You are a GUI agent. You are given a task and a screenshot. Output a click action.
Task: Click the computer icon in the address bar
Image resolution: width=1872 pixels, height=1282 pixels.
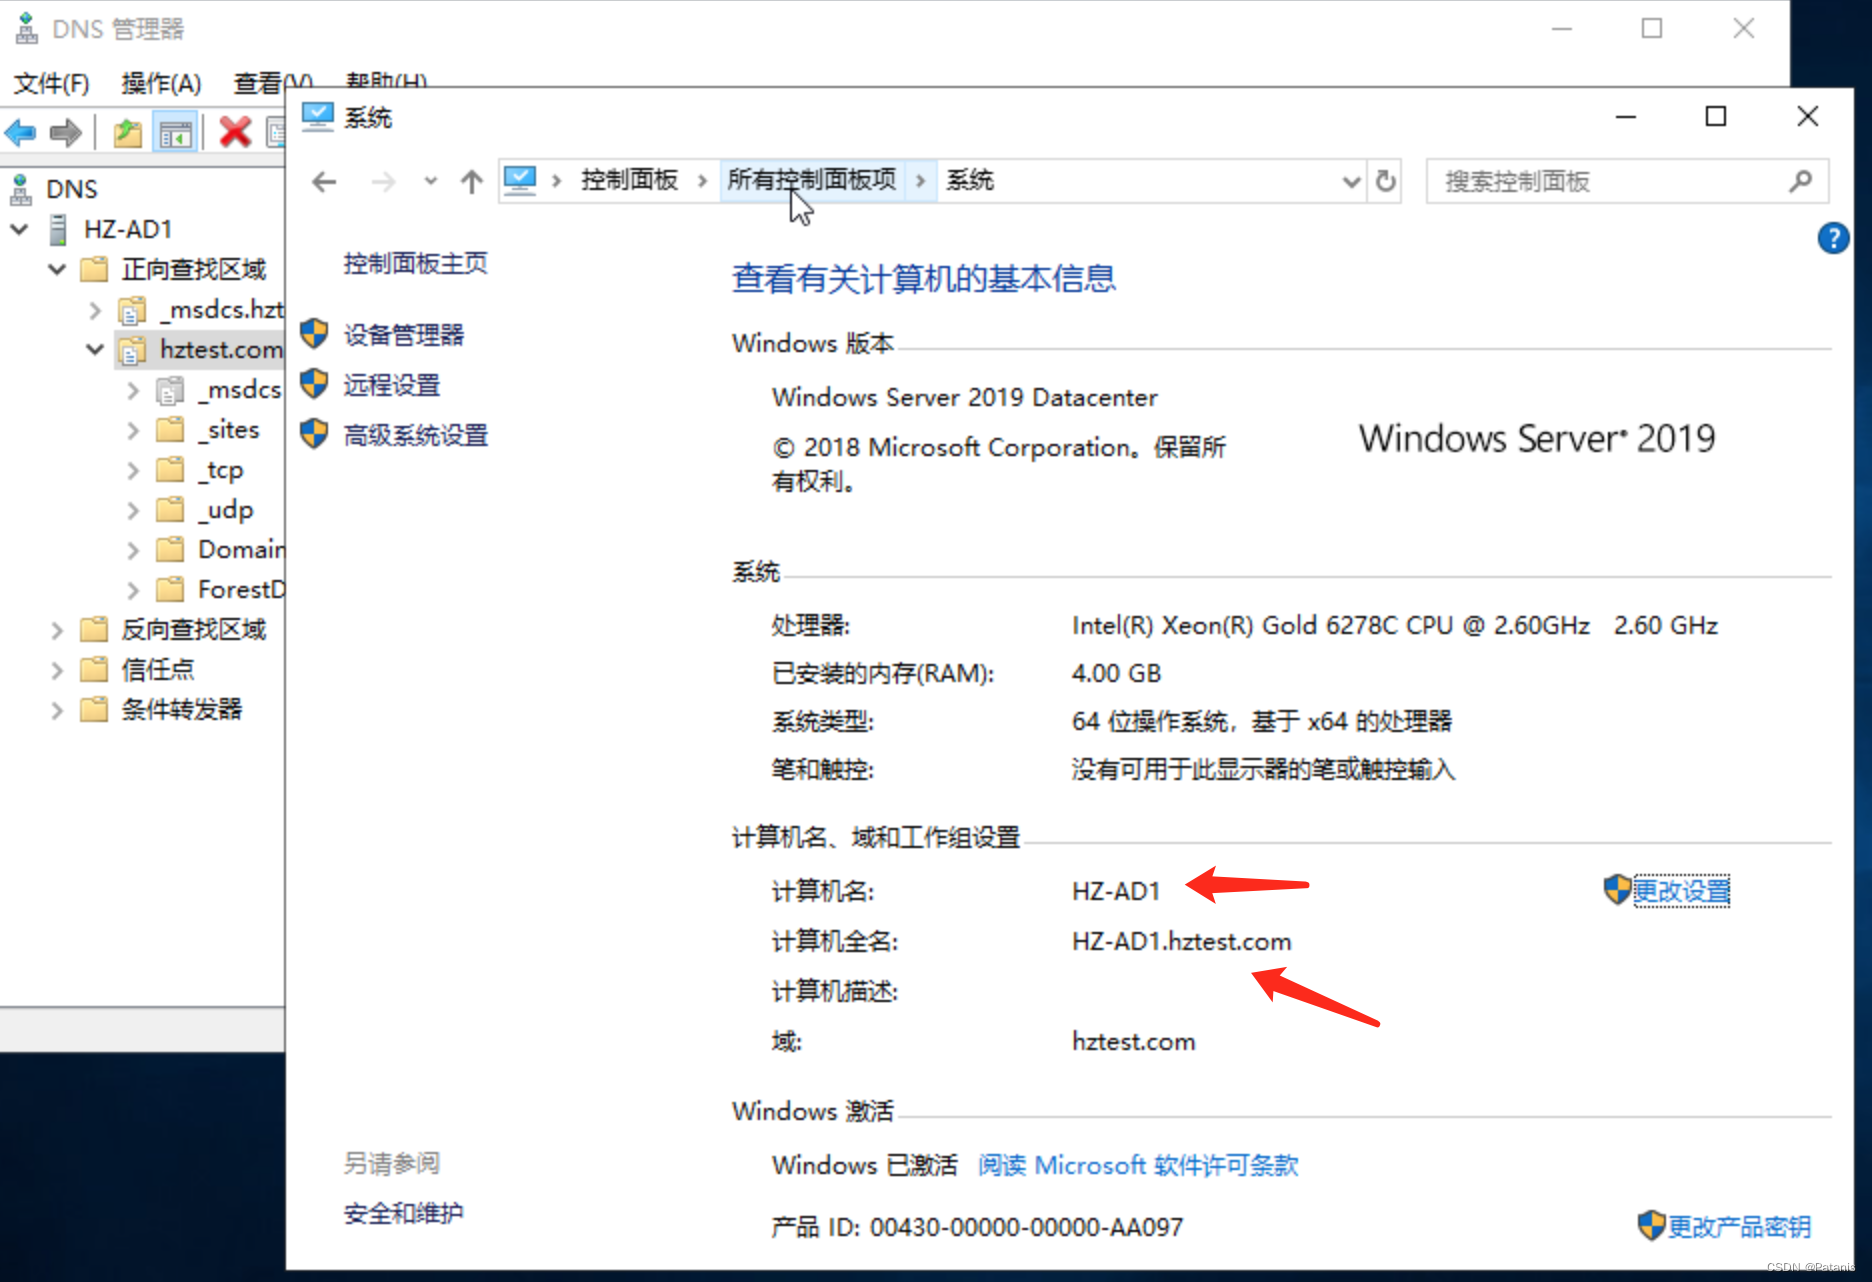pyautogui.click(x=520, y=180)
